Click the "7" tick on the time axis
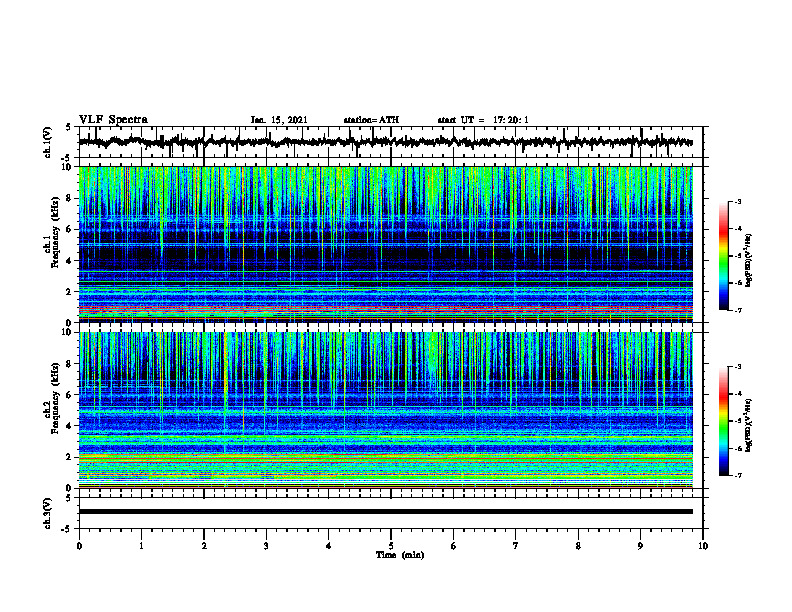 (516, 546)
